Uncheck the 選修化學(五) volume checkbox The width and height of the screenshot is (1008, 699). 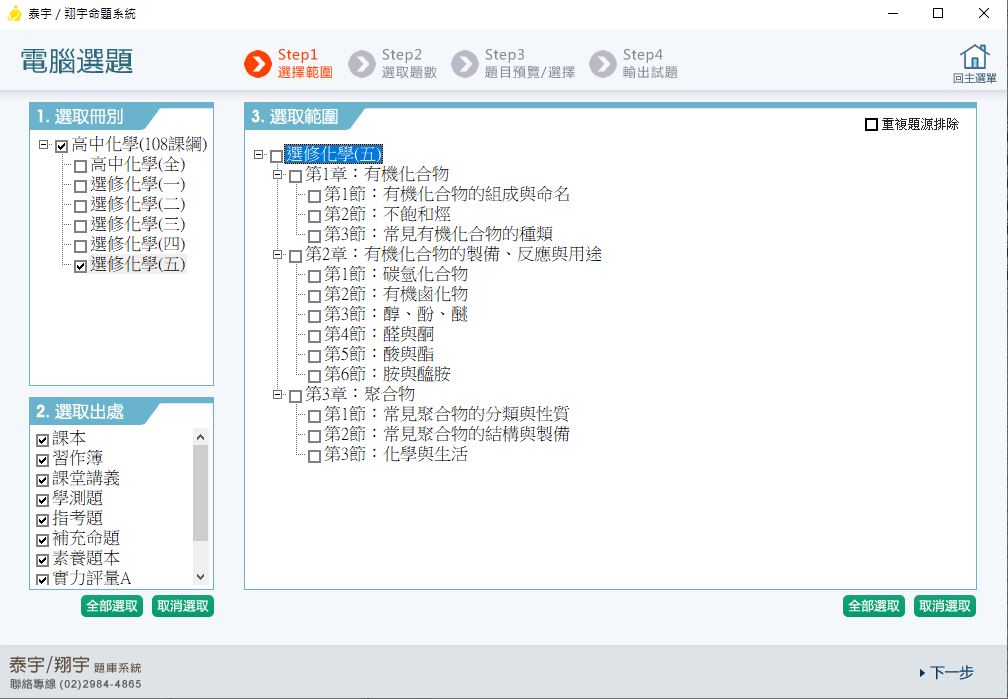[80, 266]
